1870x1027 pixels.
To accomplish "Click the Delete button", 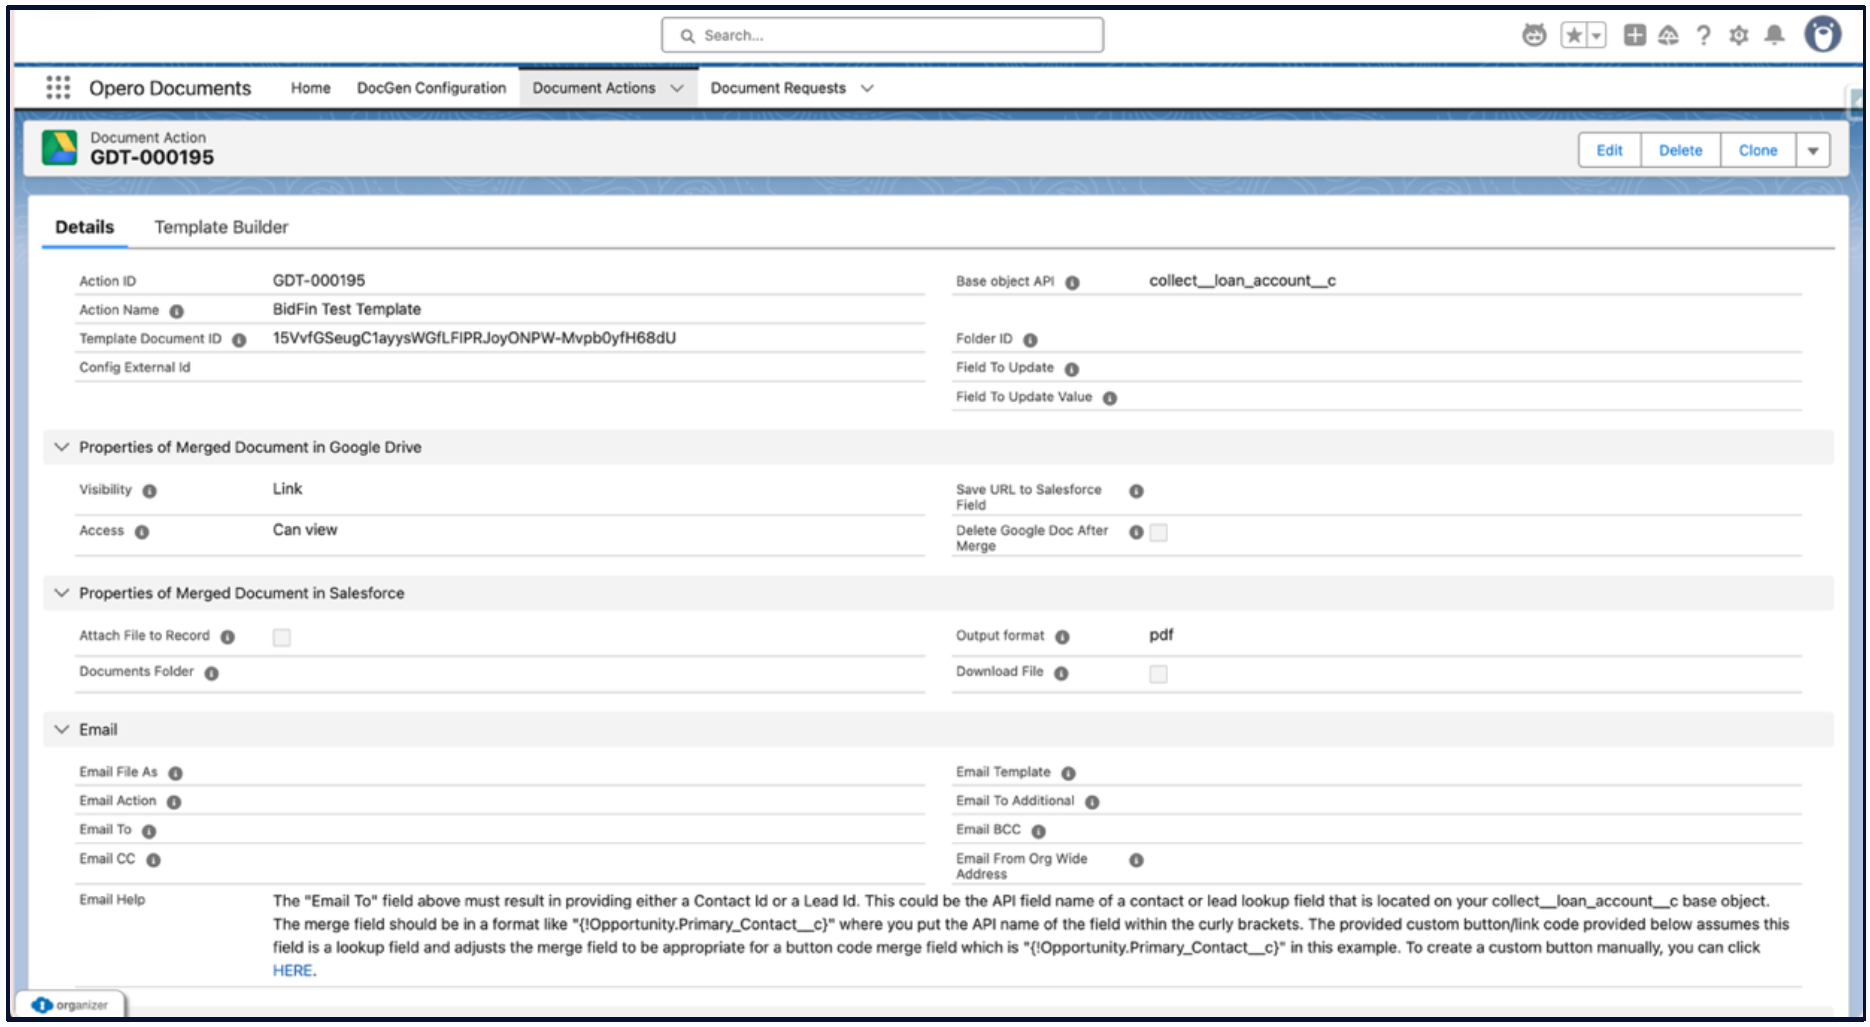I will click(1681, 150).
